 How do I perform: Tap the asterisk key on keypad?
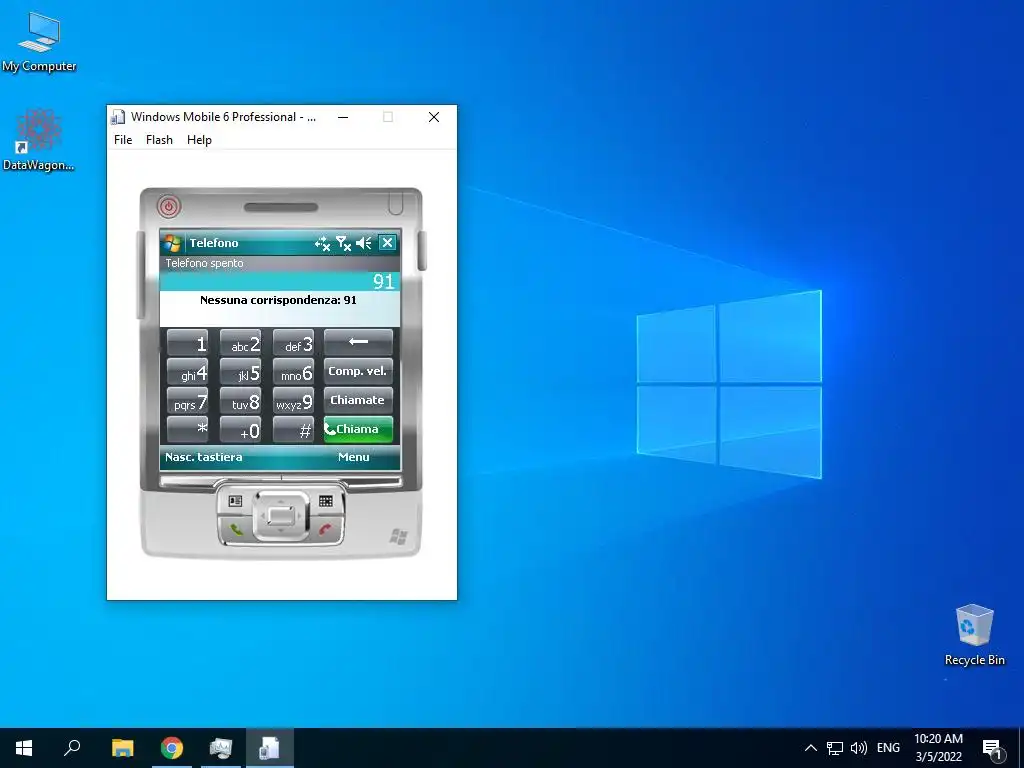pos(188,430)
